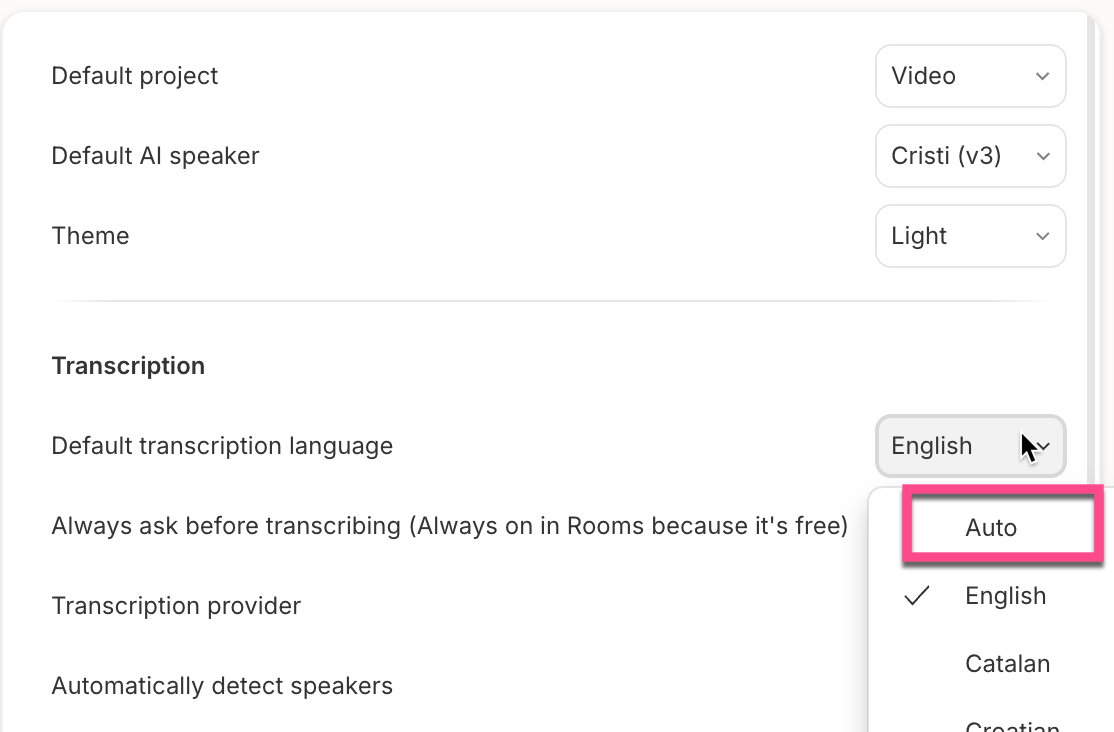Click the checkmark icon beside English

[x=917, y=596]
